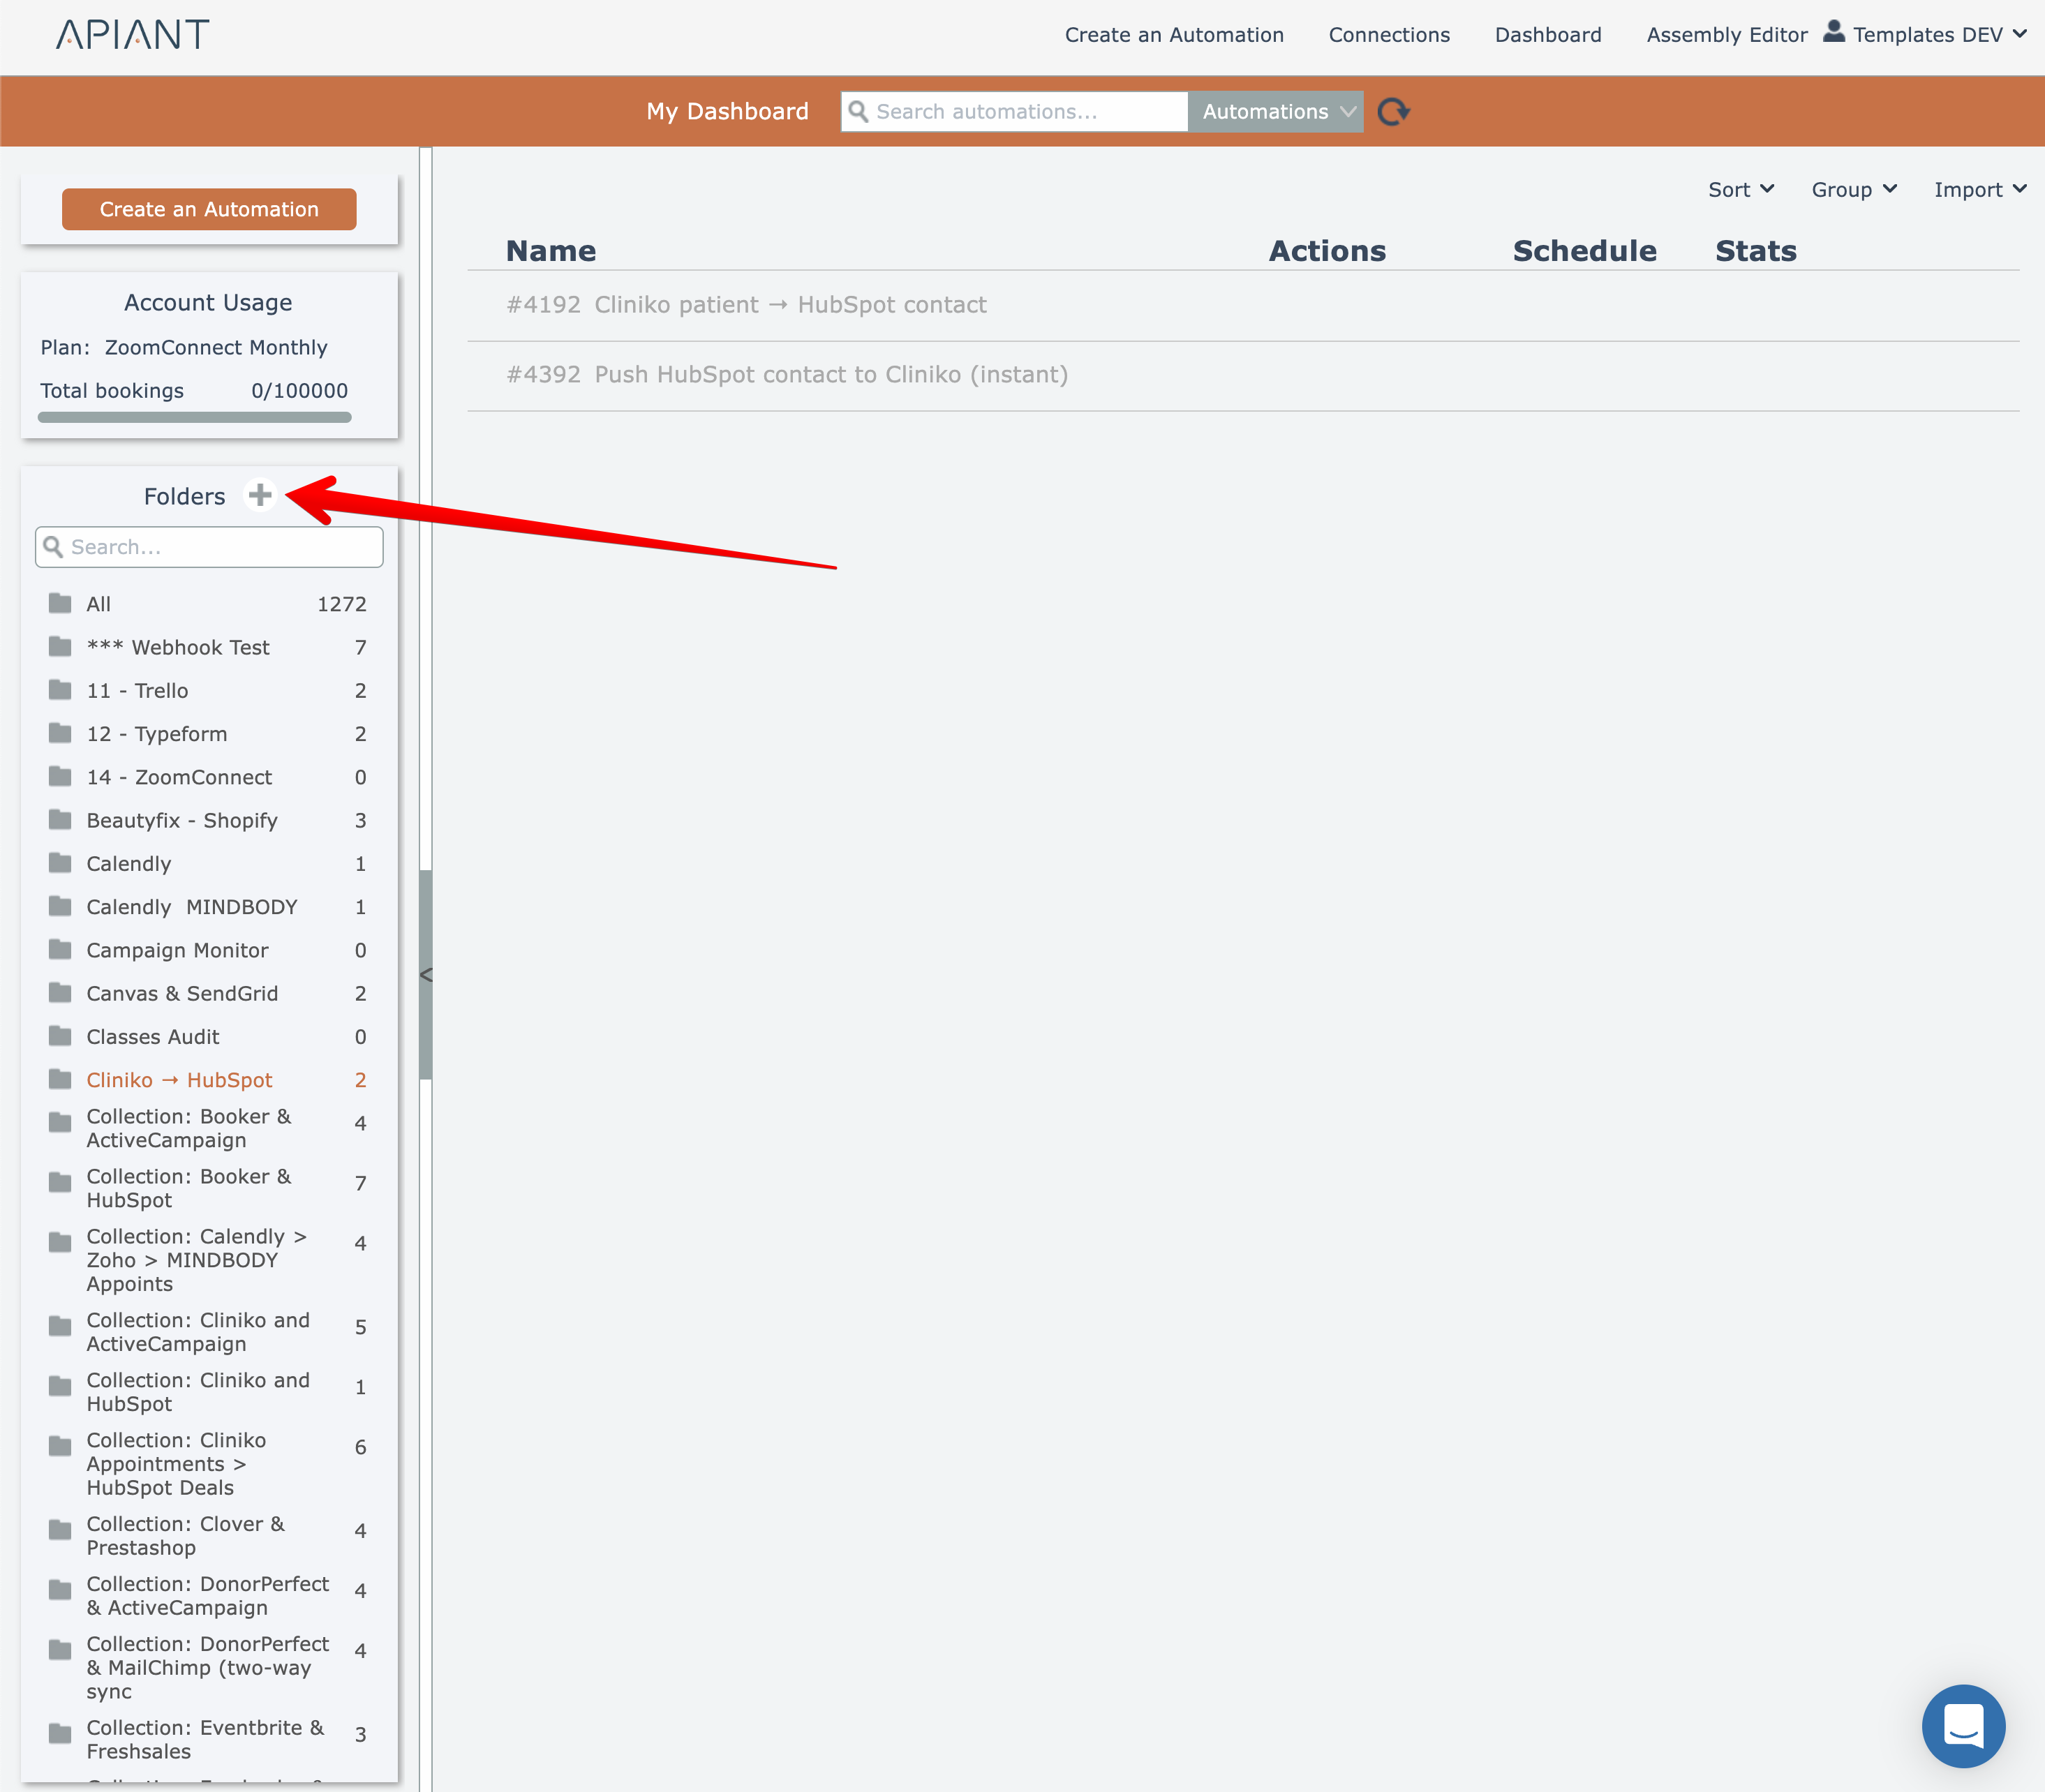This screenshot has width=2045, height=1792.
Task: Click the APIANT logo
Action: tap(132, 35)
